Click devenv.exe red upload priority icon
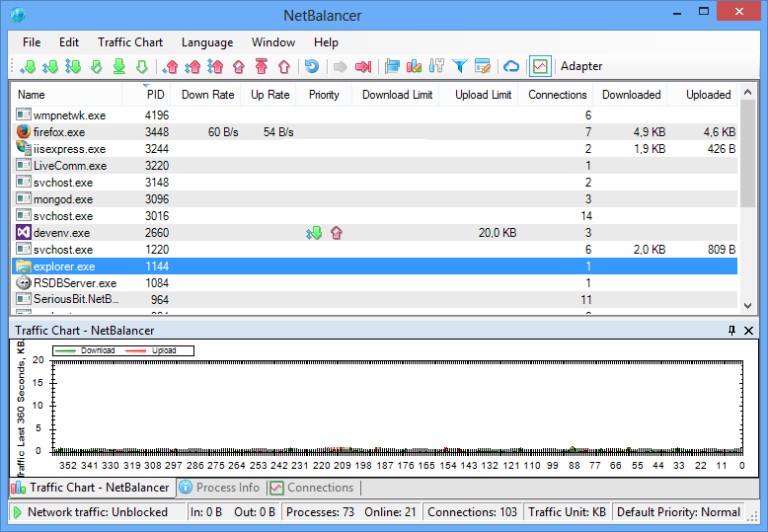The height and width of the screenshot is (532, 768). [x=336, y=233]
